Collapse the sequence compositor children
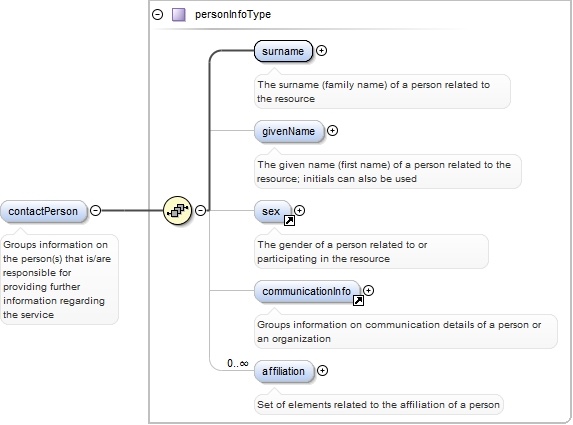573x425 pixels. [x=201, y=210]
